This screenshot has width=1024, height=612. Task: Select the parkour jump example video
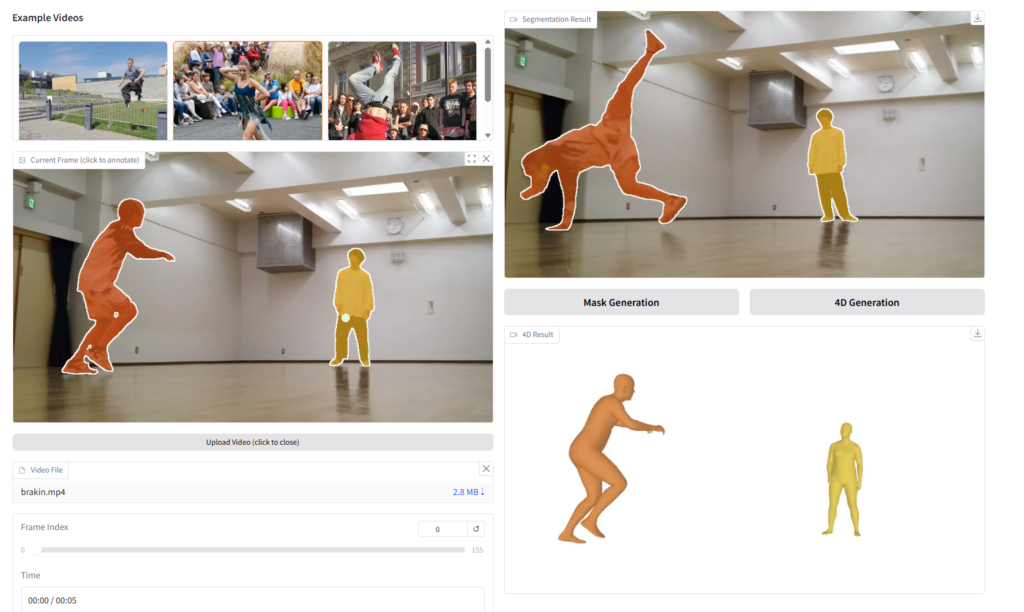93,90
